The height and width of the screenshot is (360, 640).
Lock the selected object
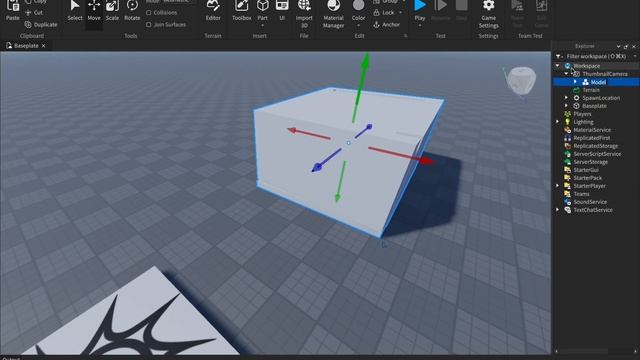coord(384,13)
